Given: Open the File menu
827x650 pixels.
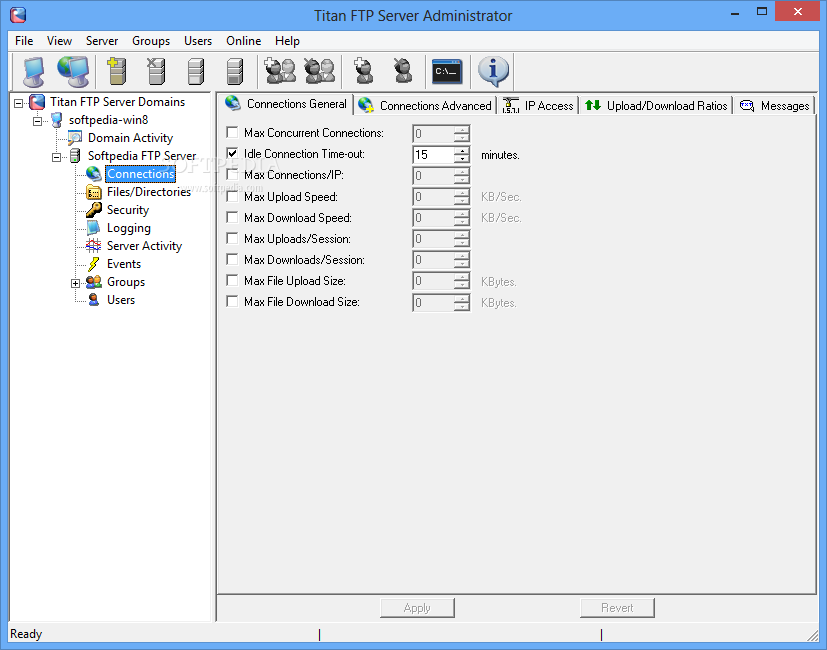Looking at the screenshot, I should pyautogui.click(x=24, y=41).
